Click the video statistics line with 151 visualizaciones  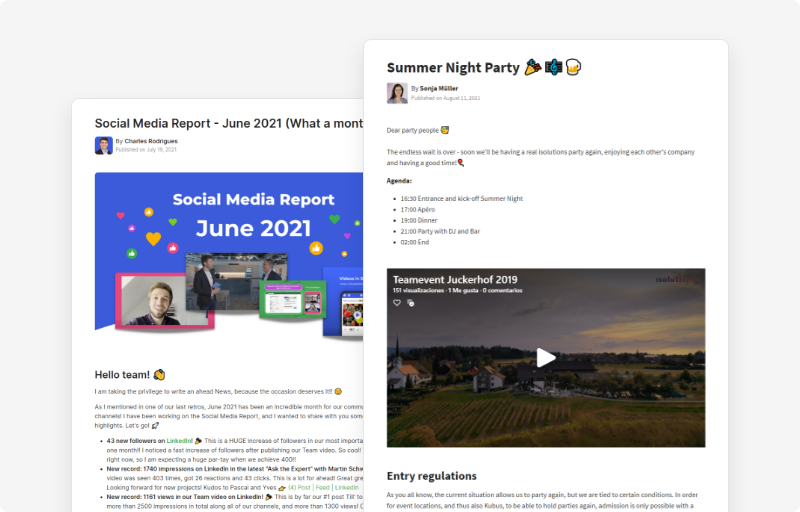(458, 290)
